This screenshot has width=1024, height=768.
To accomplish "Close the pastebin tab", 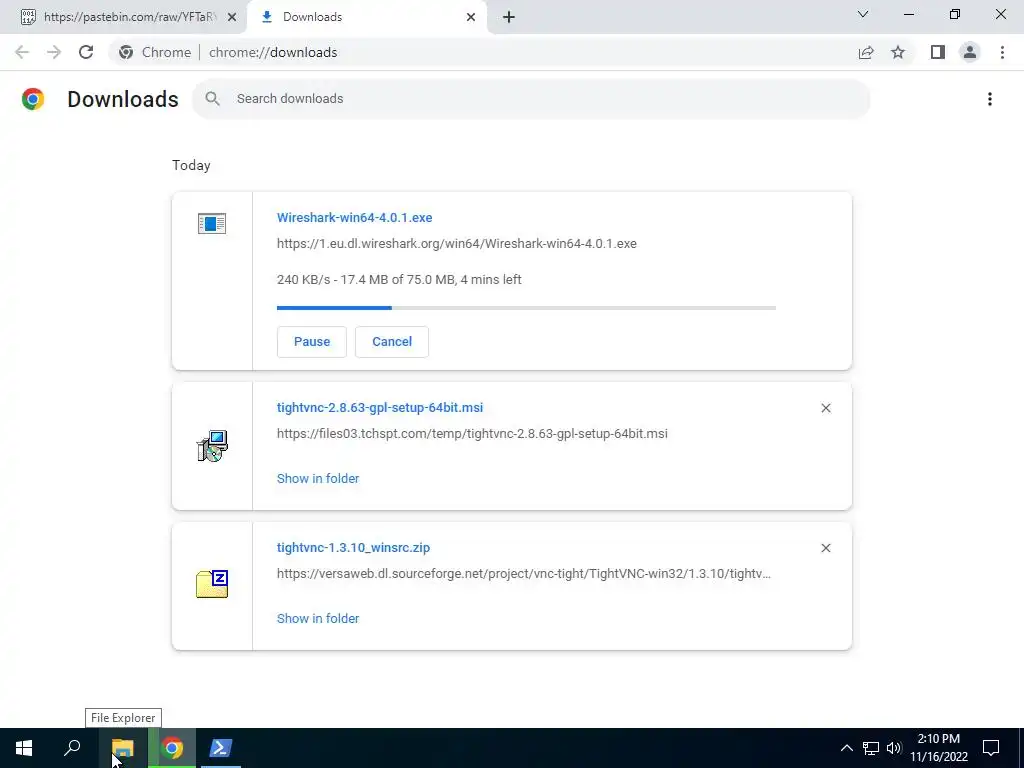I will (x=232, y=17).
